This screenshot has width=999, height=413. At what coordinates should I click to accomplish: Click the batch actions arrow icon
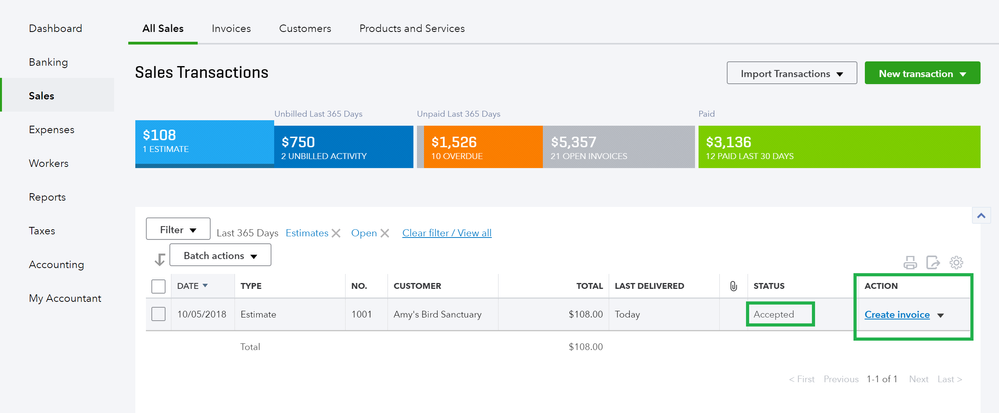pyautogui.click(x=159, y=260)
